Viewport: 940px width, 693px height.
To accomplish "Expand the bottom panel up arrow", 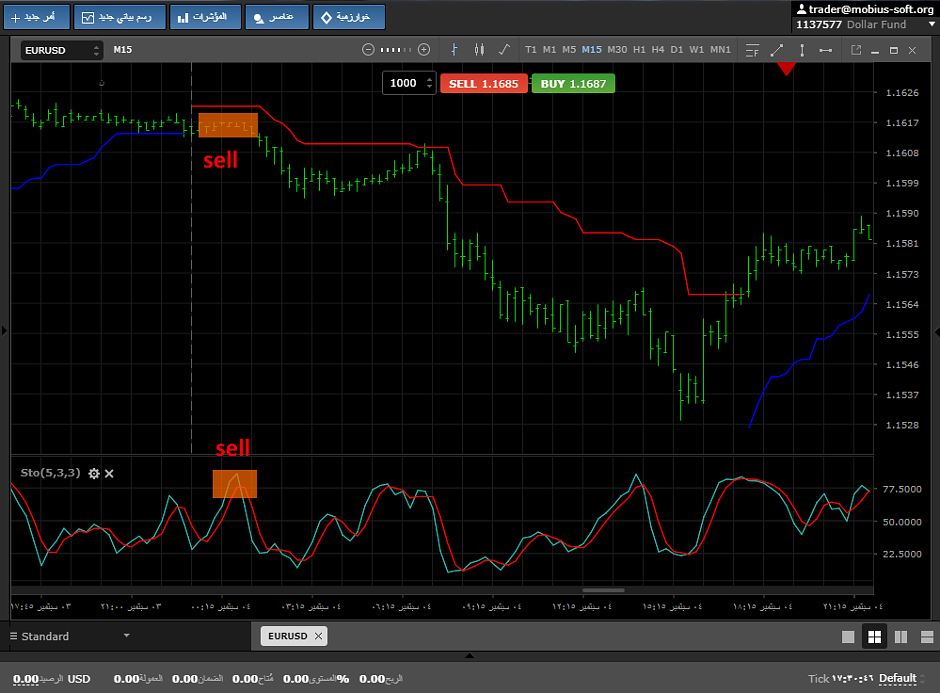I will (469, 656).
